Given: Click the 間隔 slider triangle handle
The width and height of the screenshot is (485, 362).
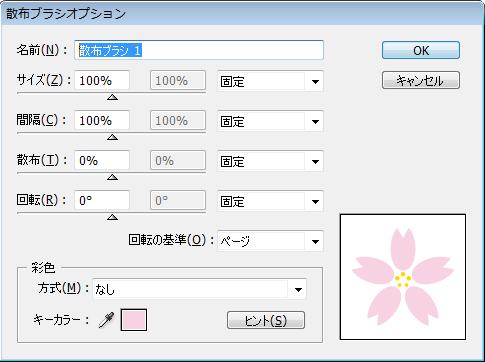Looking at the screenshot, I should coord(113,137).
